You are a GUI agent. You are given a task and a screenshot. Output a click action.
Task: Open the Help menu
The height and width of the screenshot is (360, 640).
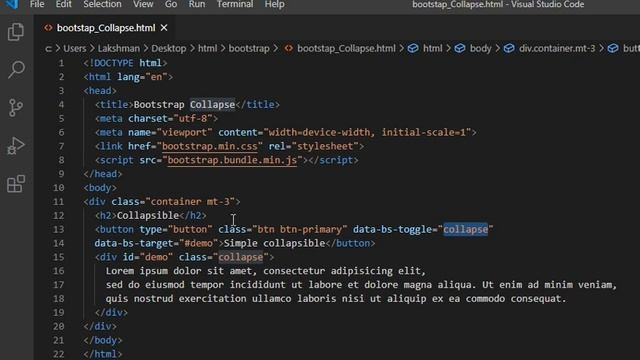(274, 4)
